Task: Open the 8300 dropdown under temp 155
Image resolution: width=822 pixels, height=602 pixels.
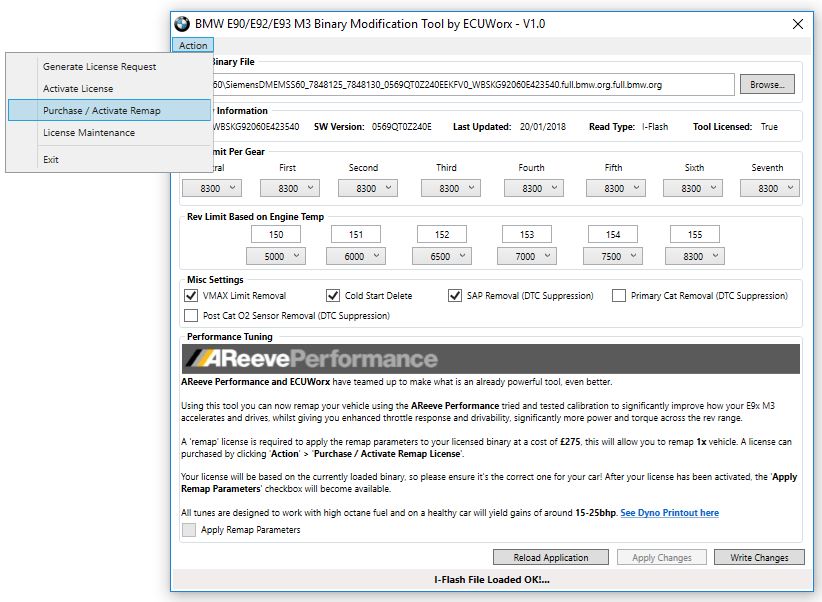Action: click(695, 256)
